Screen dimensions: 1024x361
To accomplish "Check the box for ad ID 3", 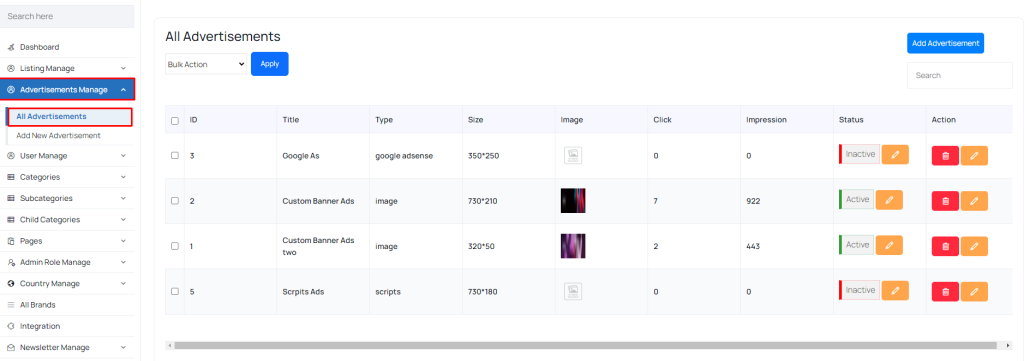I will pos(174,155).
